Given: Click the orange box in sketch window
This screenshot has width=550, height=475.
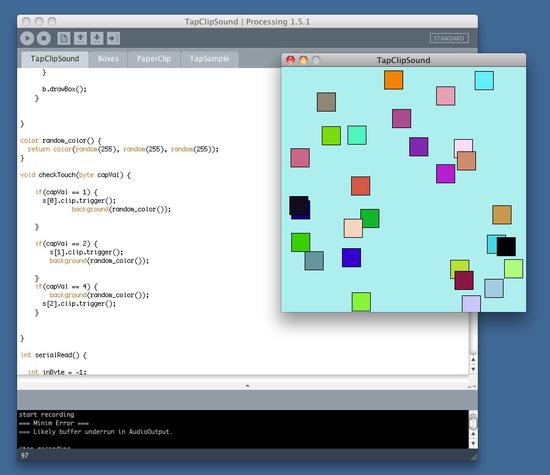Looking at the screenshot, I should coord(393,80).
